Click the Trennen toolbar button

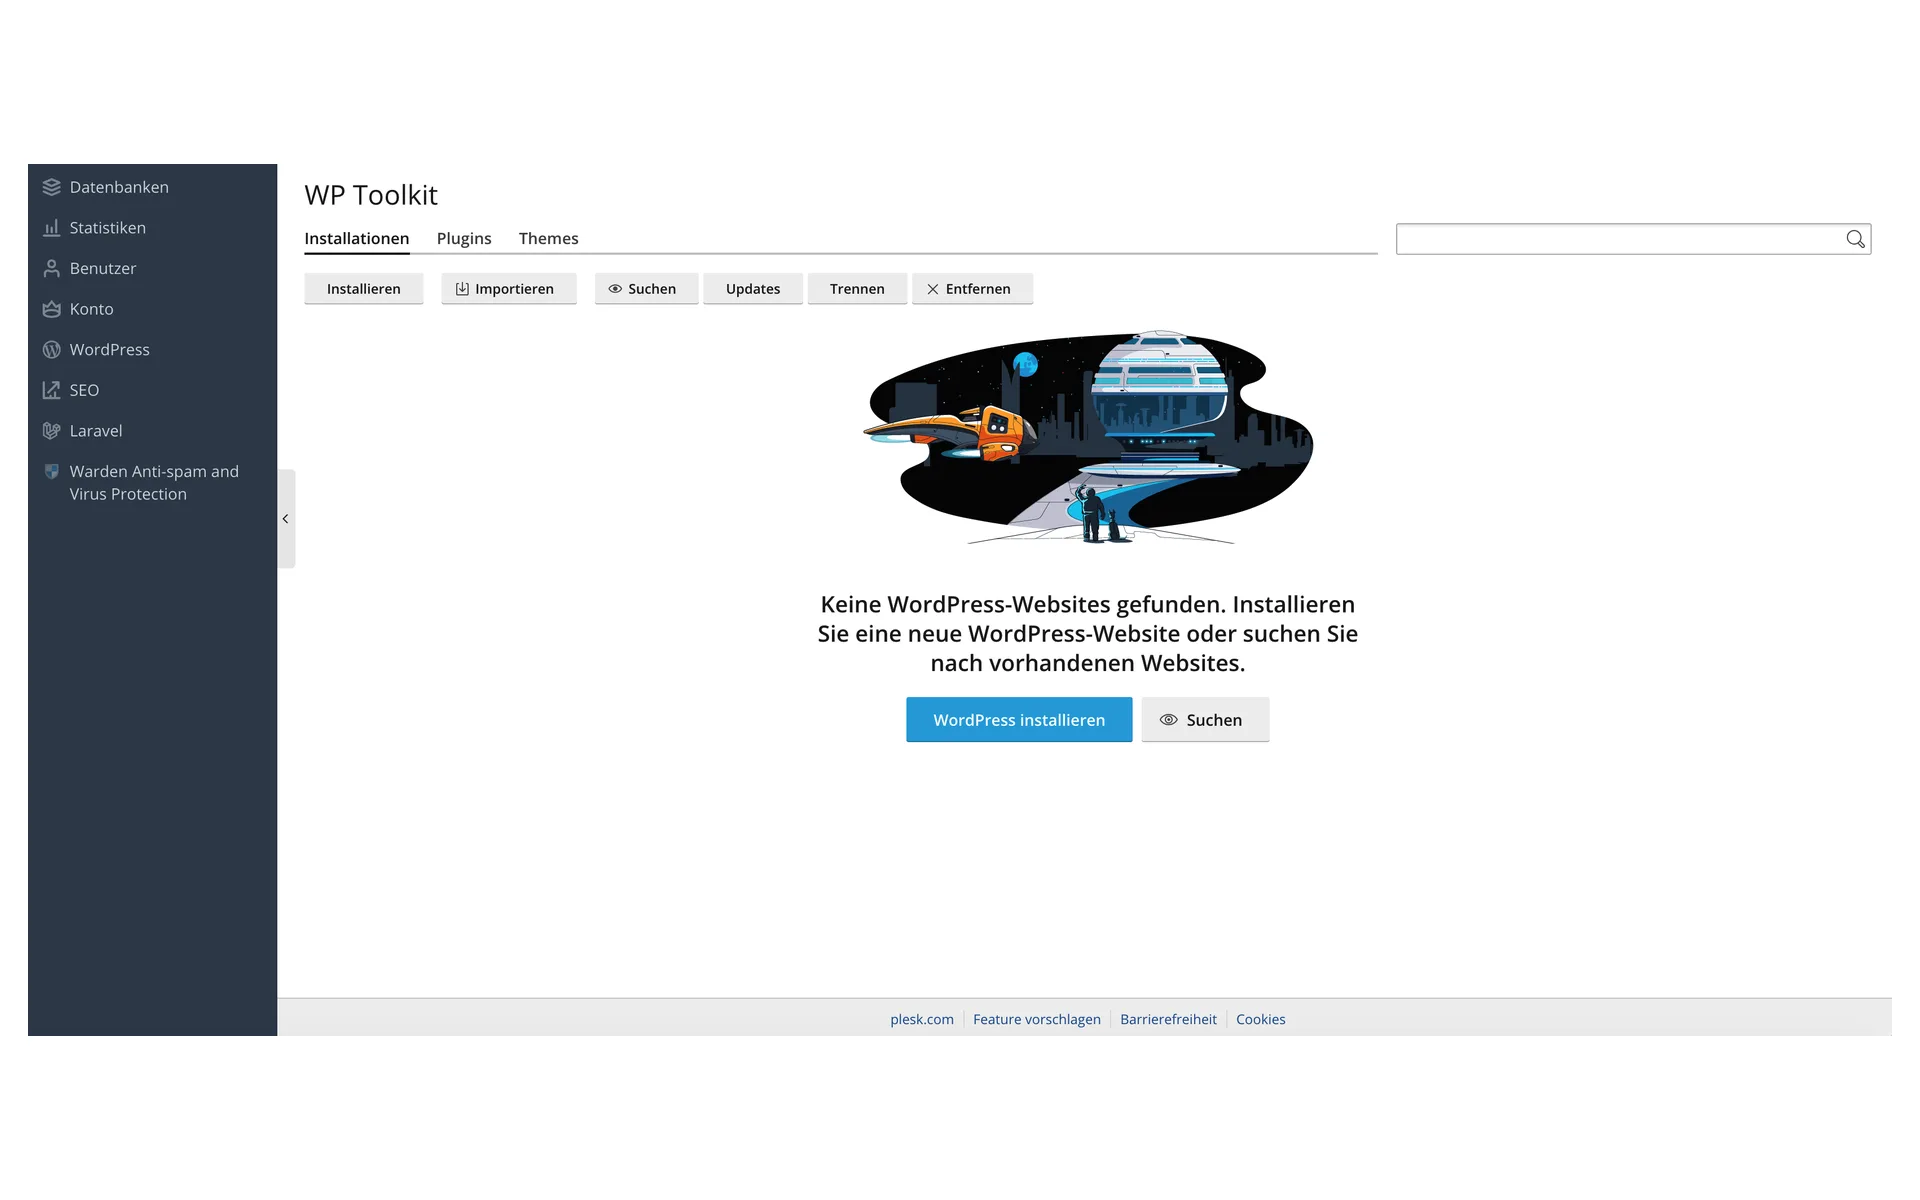[857, 289]
